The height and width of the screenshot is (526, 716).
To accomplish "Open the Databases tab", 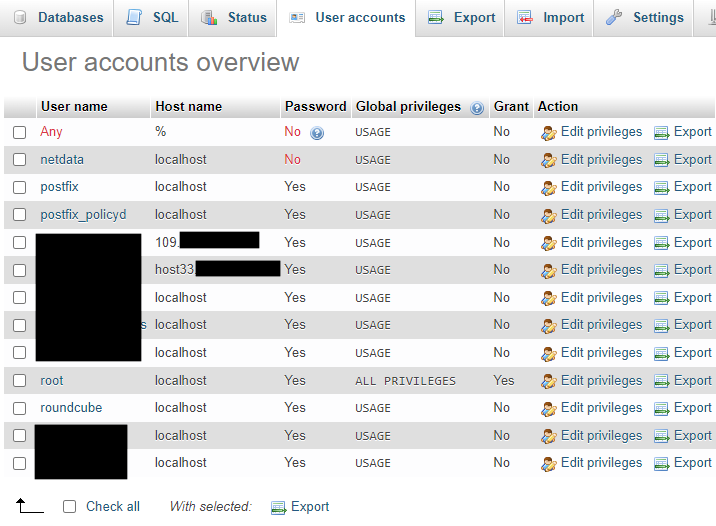I will pyautogui.click(x=56, y=18).
